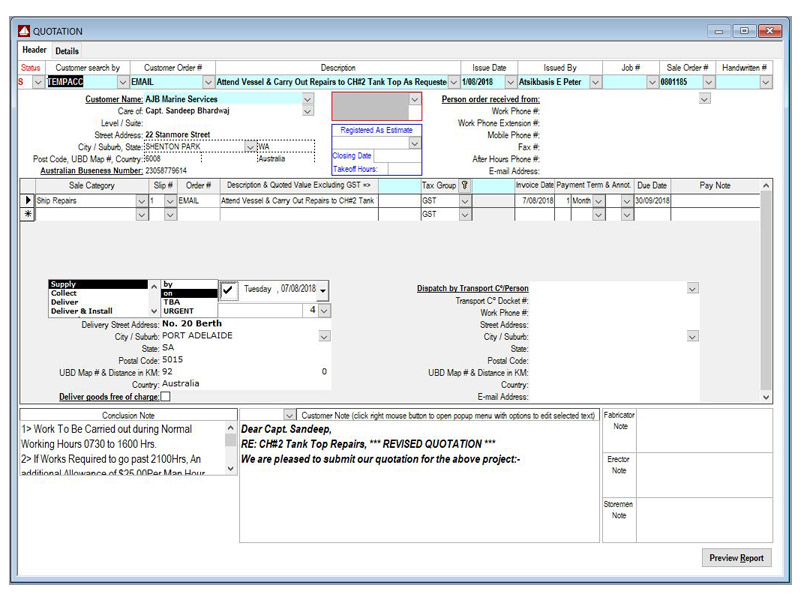This screenshot has width=800, height=600.
Task: Click the Takeoff Hours field
Action: pos(404,169)
